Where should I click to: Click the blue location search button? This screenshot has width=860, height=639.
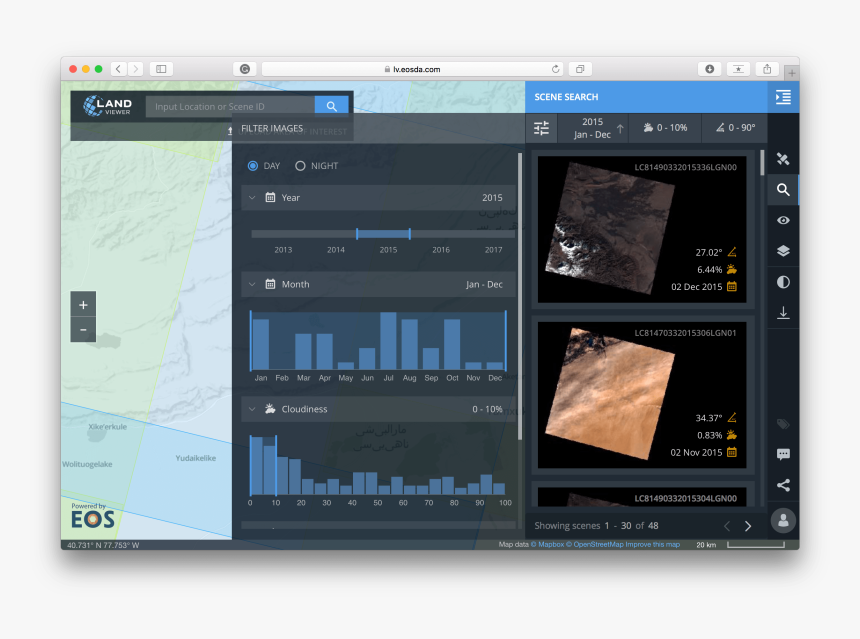(x=331, y=106)
